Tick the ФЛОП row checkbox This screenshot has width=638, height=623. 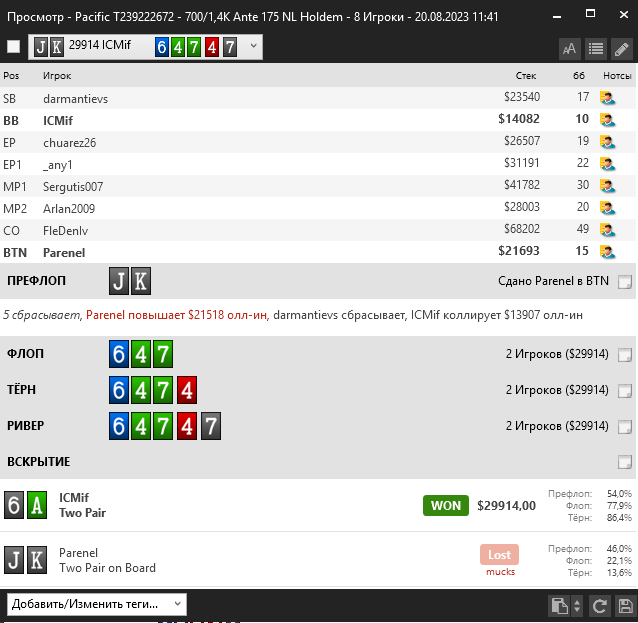point(625,354)
